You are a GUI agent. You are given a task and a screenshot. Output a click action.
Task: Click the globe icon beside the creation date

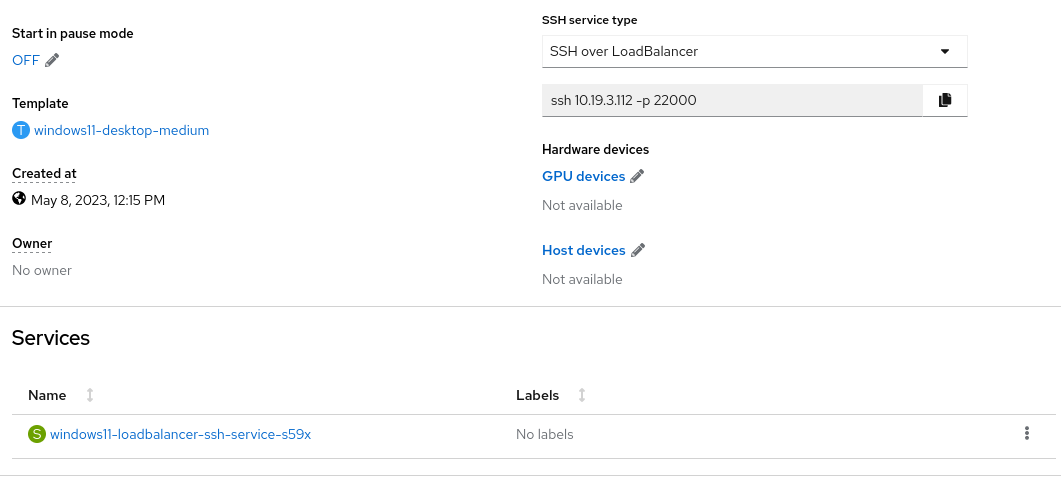point(19,199)
